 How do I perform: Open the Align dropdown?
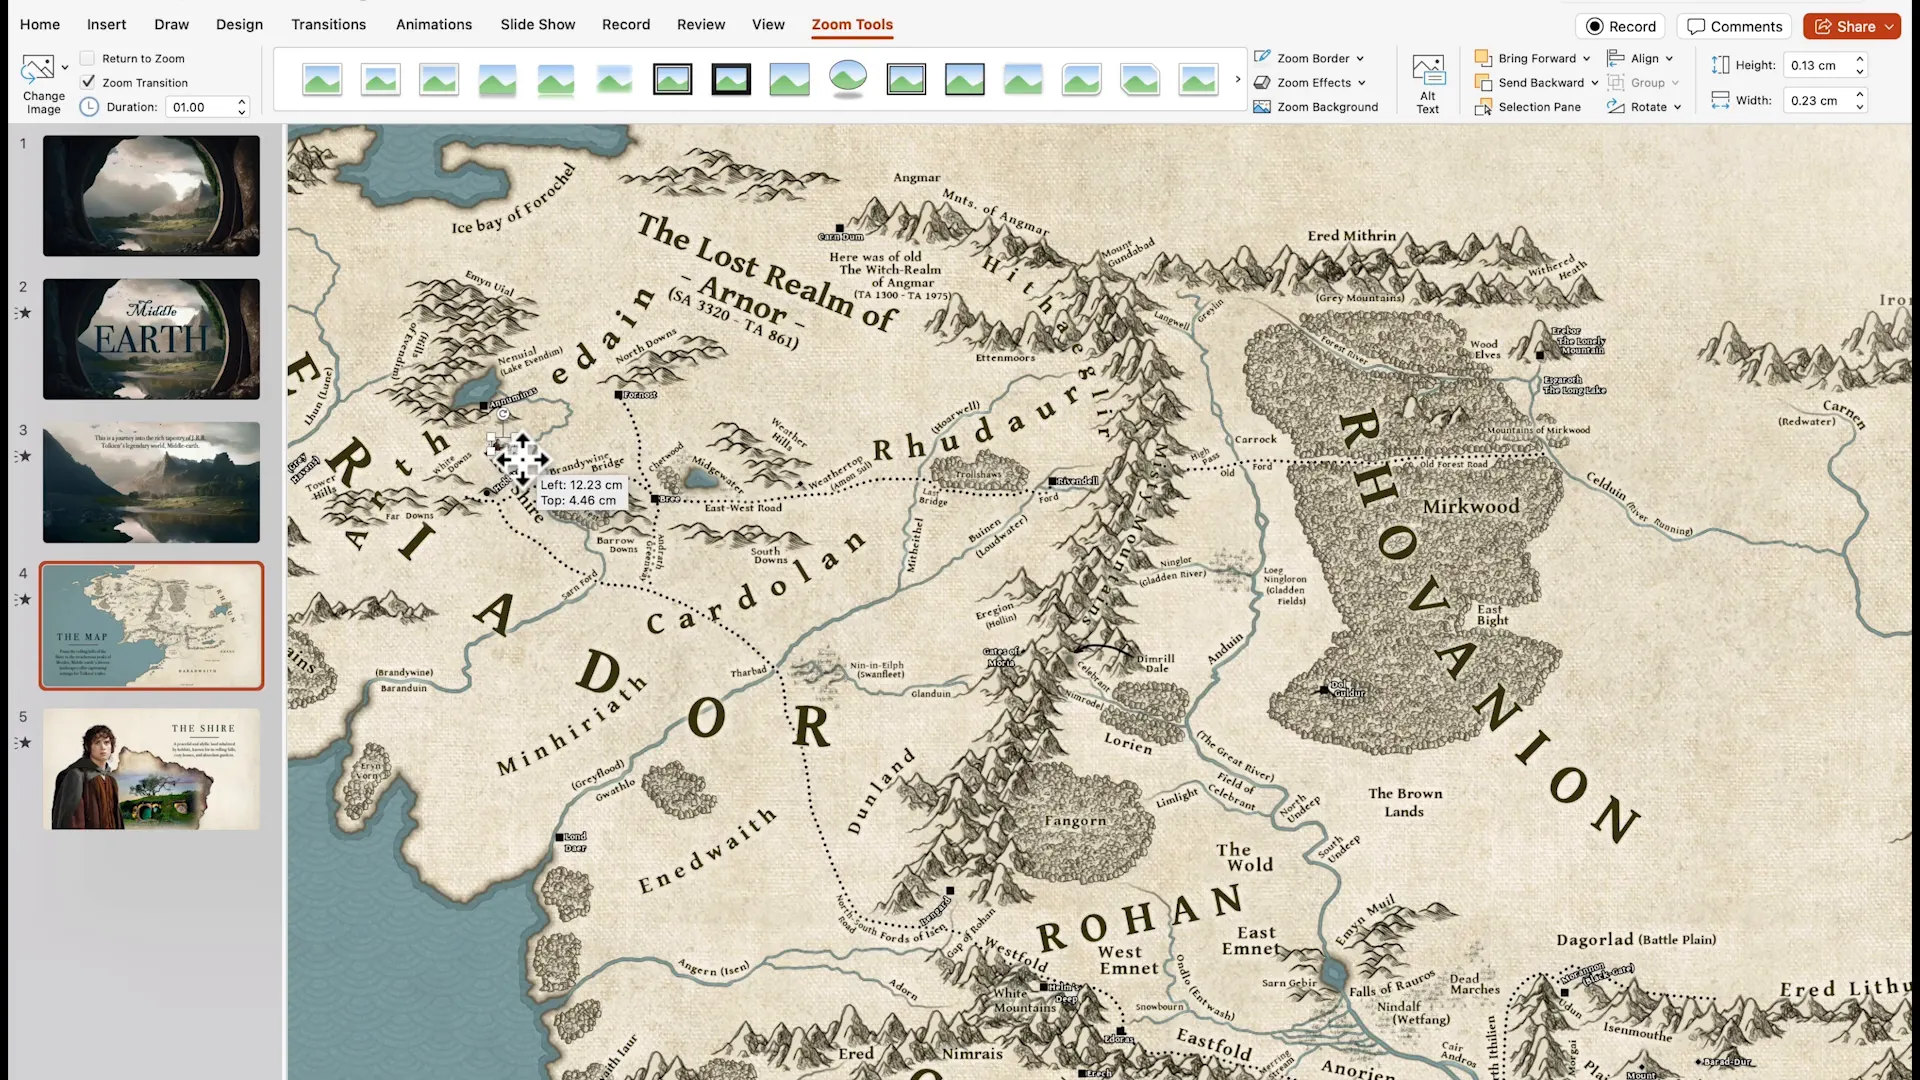pyautogui.click(x=1640, y=58)
